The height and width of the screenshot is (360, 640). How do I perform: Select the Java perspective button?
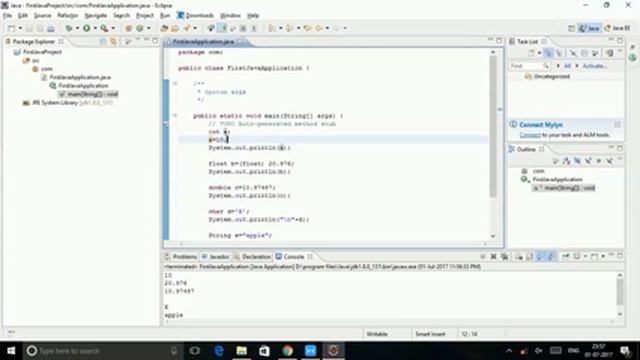click(589, 28)
